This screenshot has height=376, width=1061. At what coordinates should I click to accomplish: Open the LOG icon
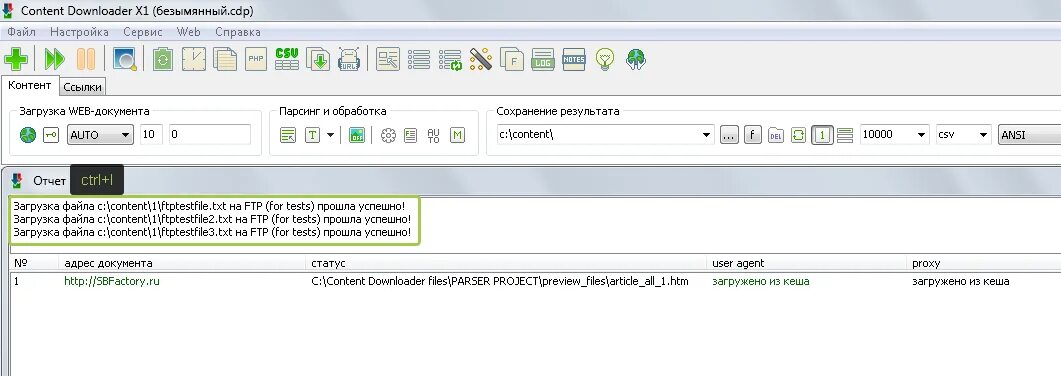[543, 59]
